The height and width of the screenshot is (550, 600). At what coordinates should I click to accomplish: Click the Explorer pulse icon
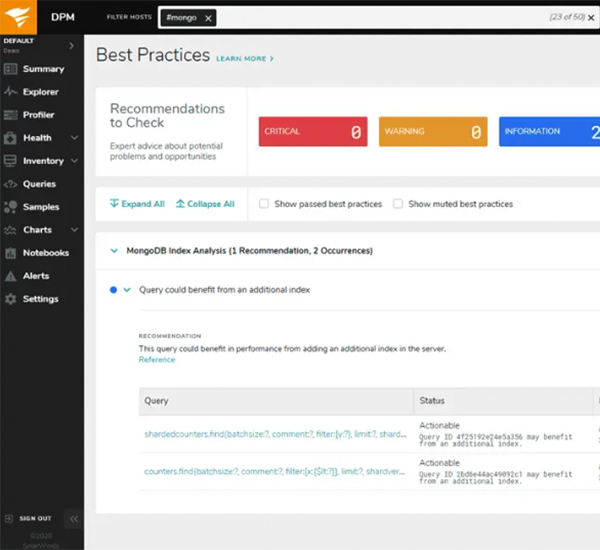point(10,92)
